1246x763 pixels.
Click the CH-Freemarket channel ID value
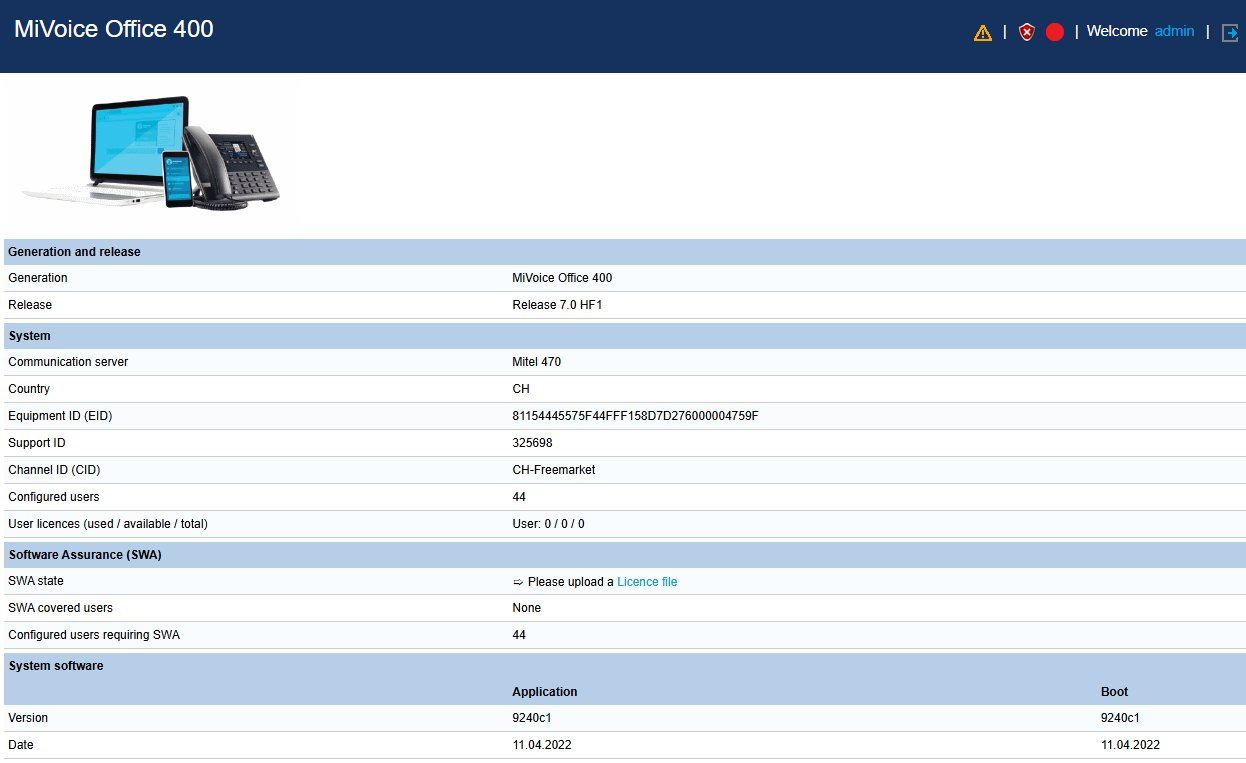(554, 470)
